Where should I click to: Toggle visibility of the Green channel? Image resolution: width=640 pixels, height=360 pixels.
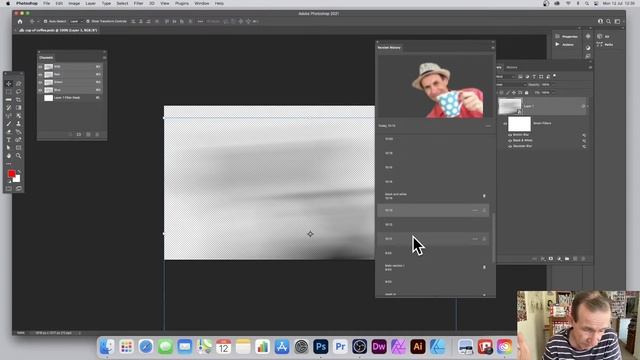pyautogui.click(x=40, y=82)
